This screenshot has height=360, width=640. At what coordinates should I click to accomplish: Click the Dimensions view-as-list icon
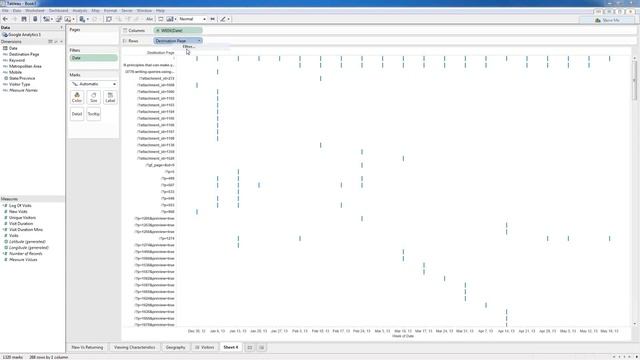[x=51, y=42]
